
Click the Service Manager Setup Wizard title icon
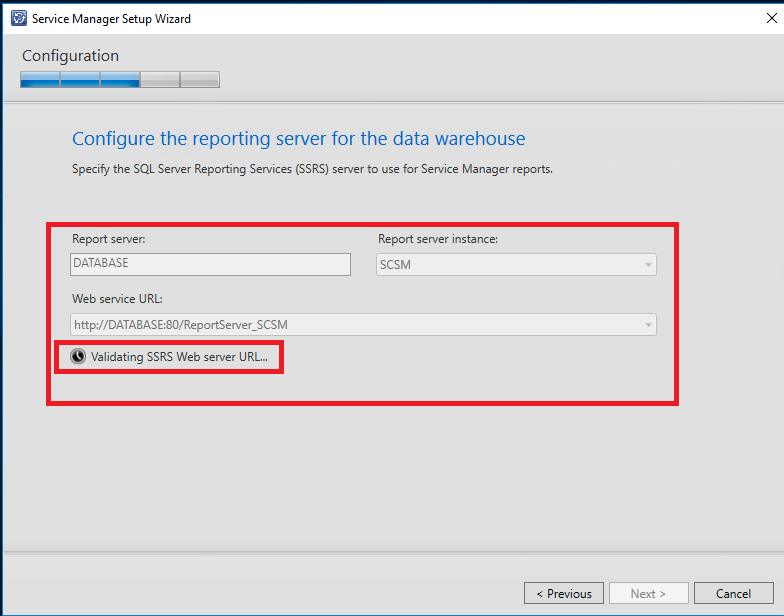point(18,18)
